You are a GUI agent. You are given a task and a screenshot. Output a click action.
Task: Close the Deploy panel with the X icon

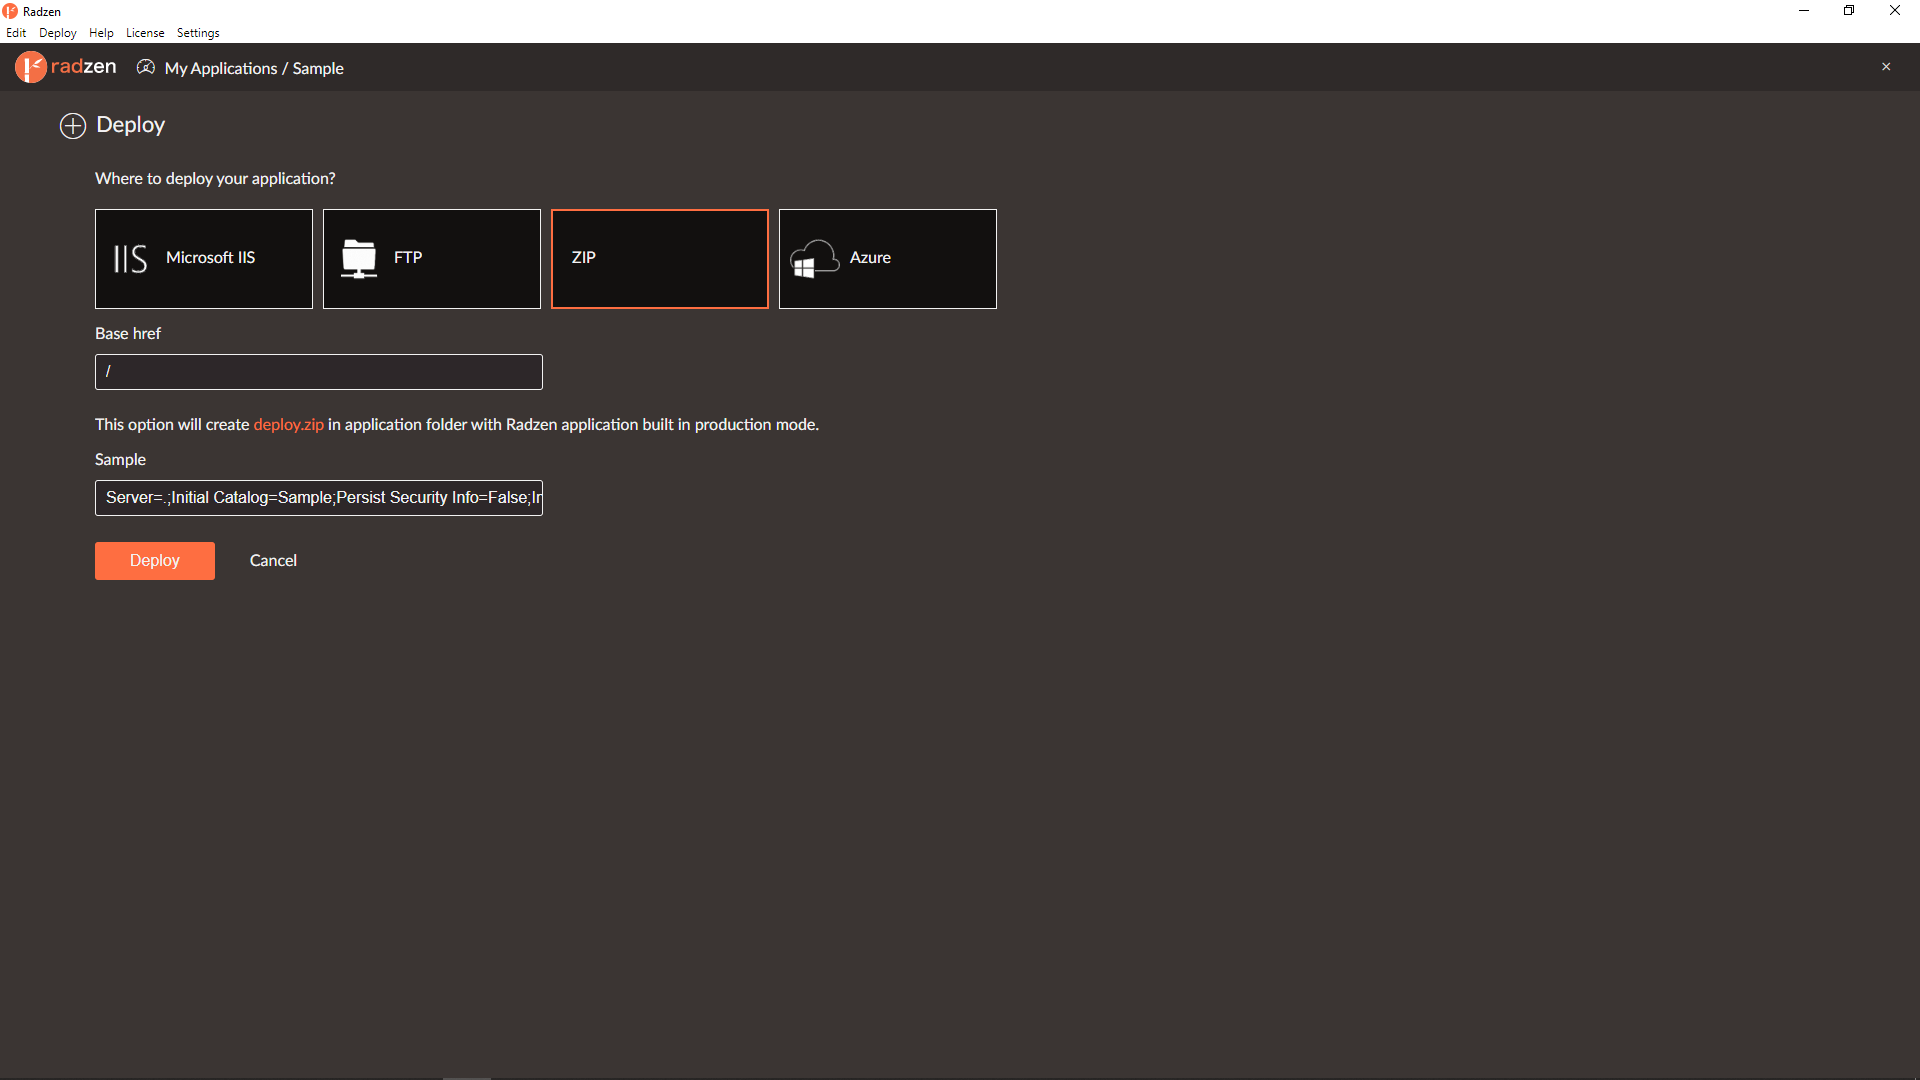pos(1886,67)
